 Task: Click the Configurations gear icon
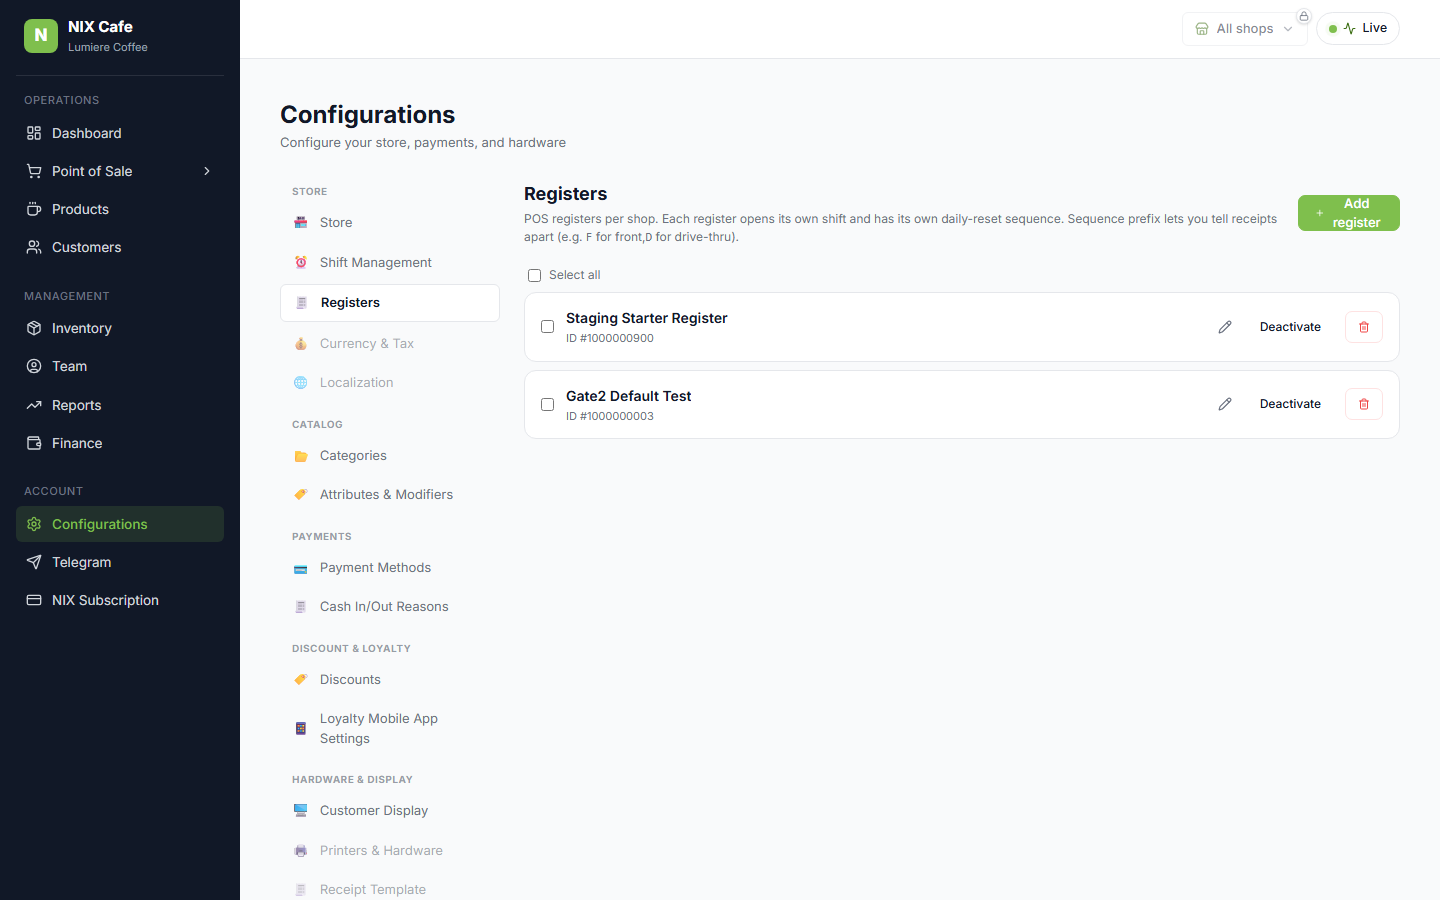click(x=34, y=524)
